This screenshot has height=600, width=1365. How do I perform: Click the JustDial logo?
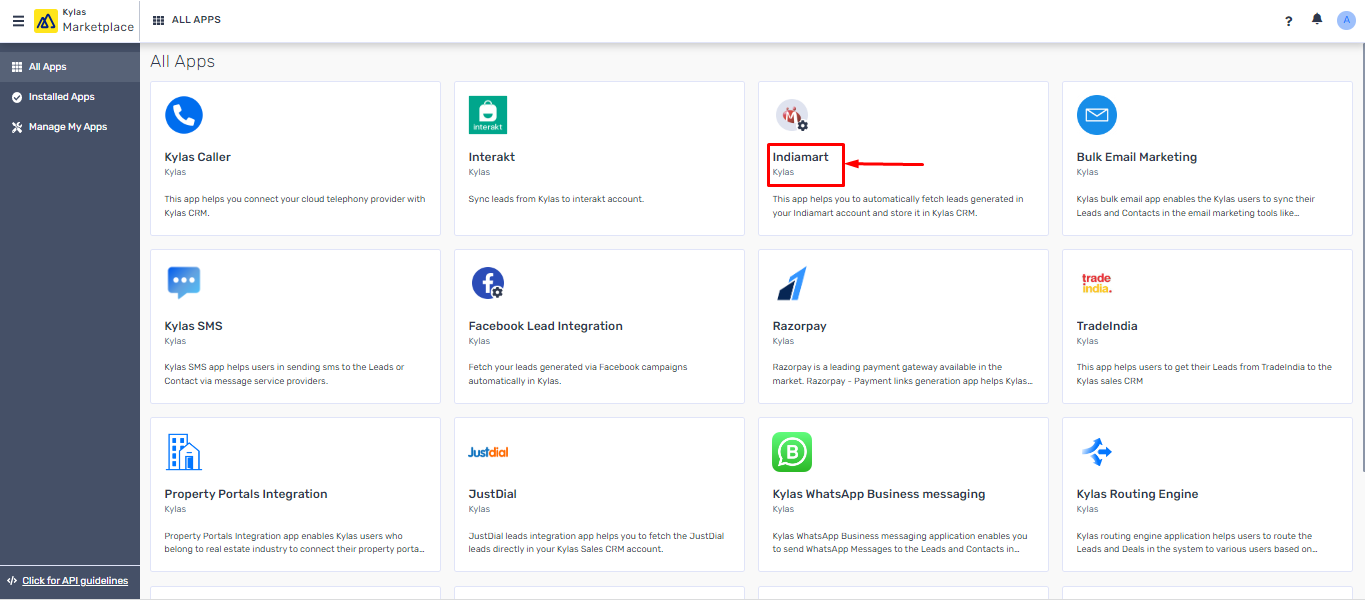488,452
